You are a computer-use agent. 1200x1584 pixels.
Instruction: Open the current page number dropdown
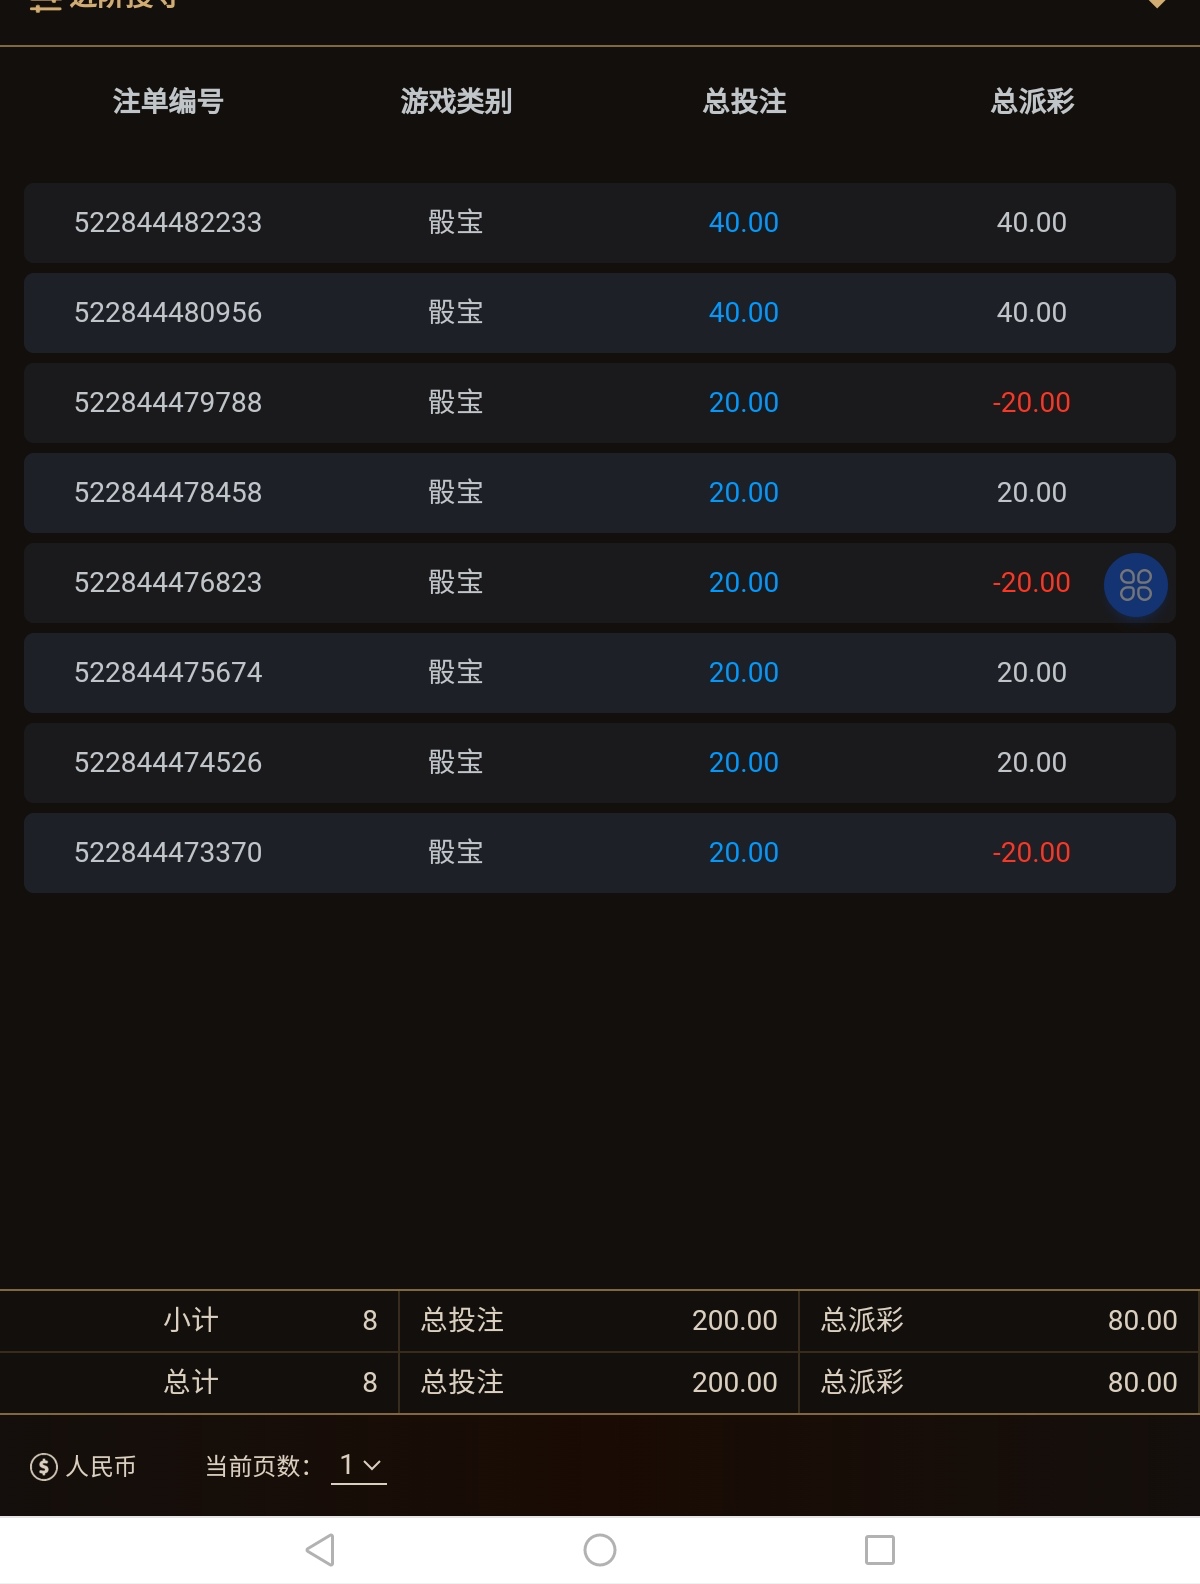(x=358, y=1466)
